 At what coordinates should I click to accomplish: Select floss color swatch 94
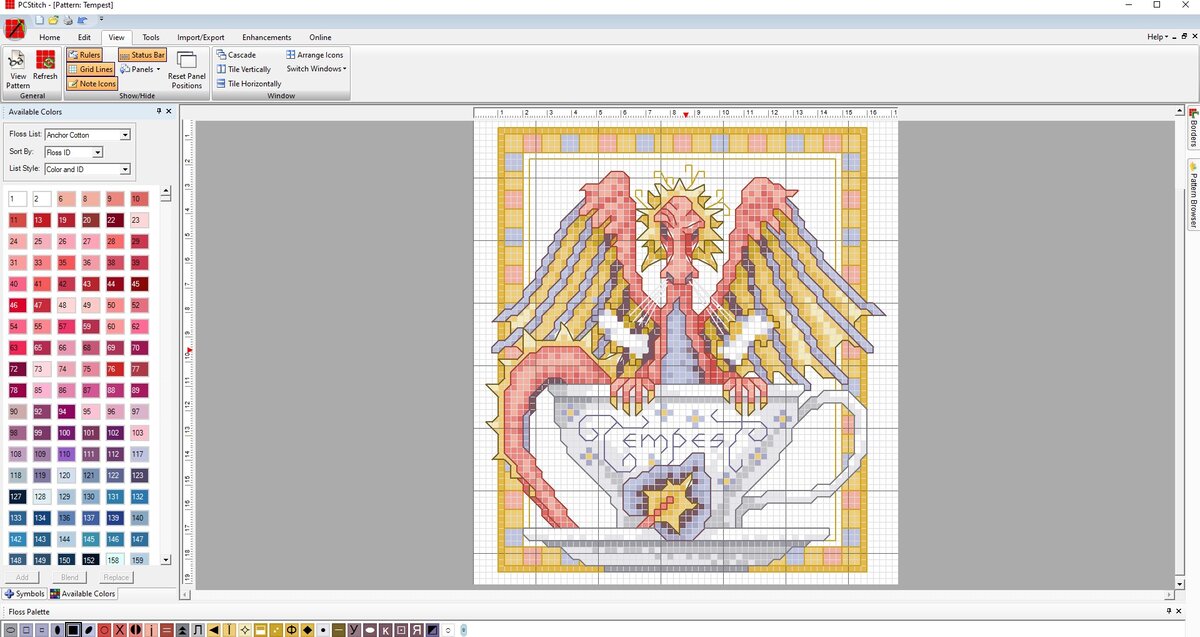click(x=65, y=411)
